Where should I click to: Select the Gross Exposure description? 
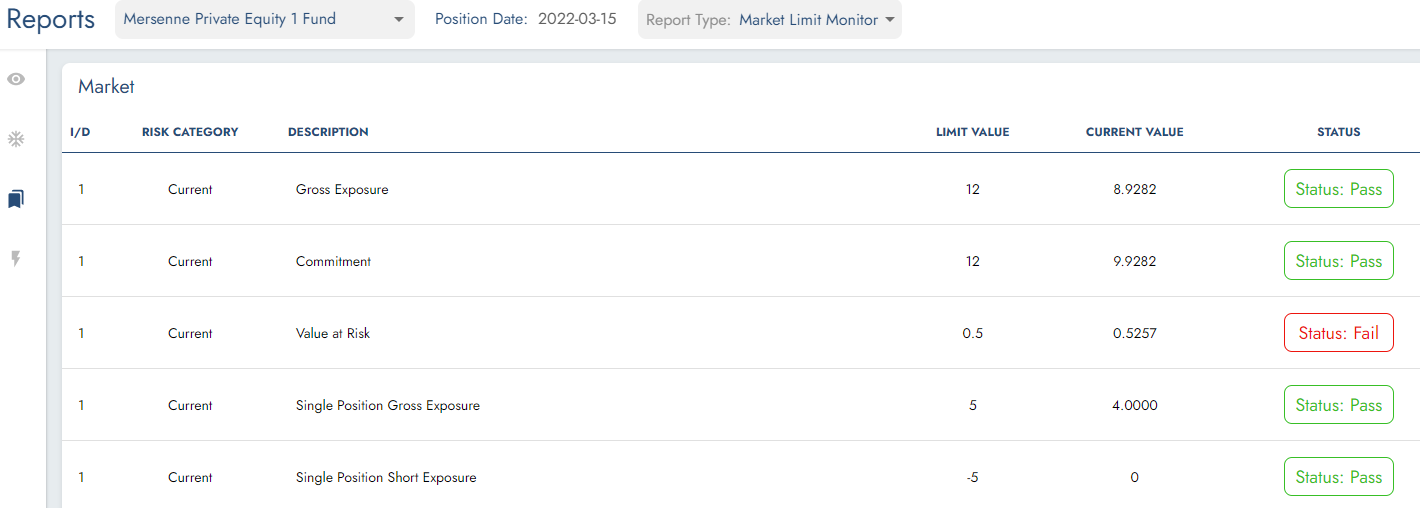pyautogui.click(x=342, y=189)
